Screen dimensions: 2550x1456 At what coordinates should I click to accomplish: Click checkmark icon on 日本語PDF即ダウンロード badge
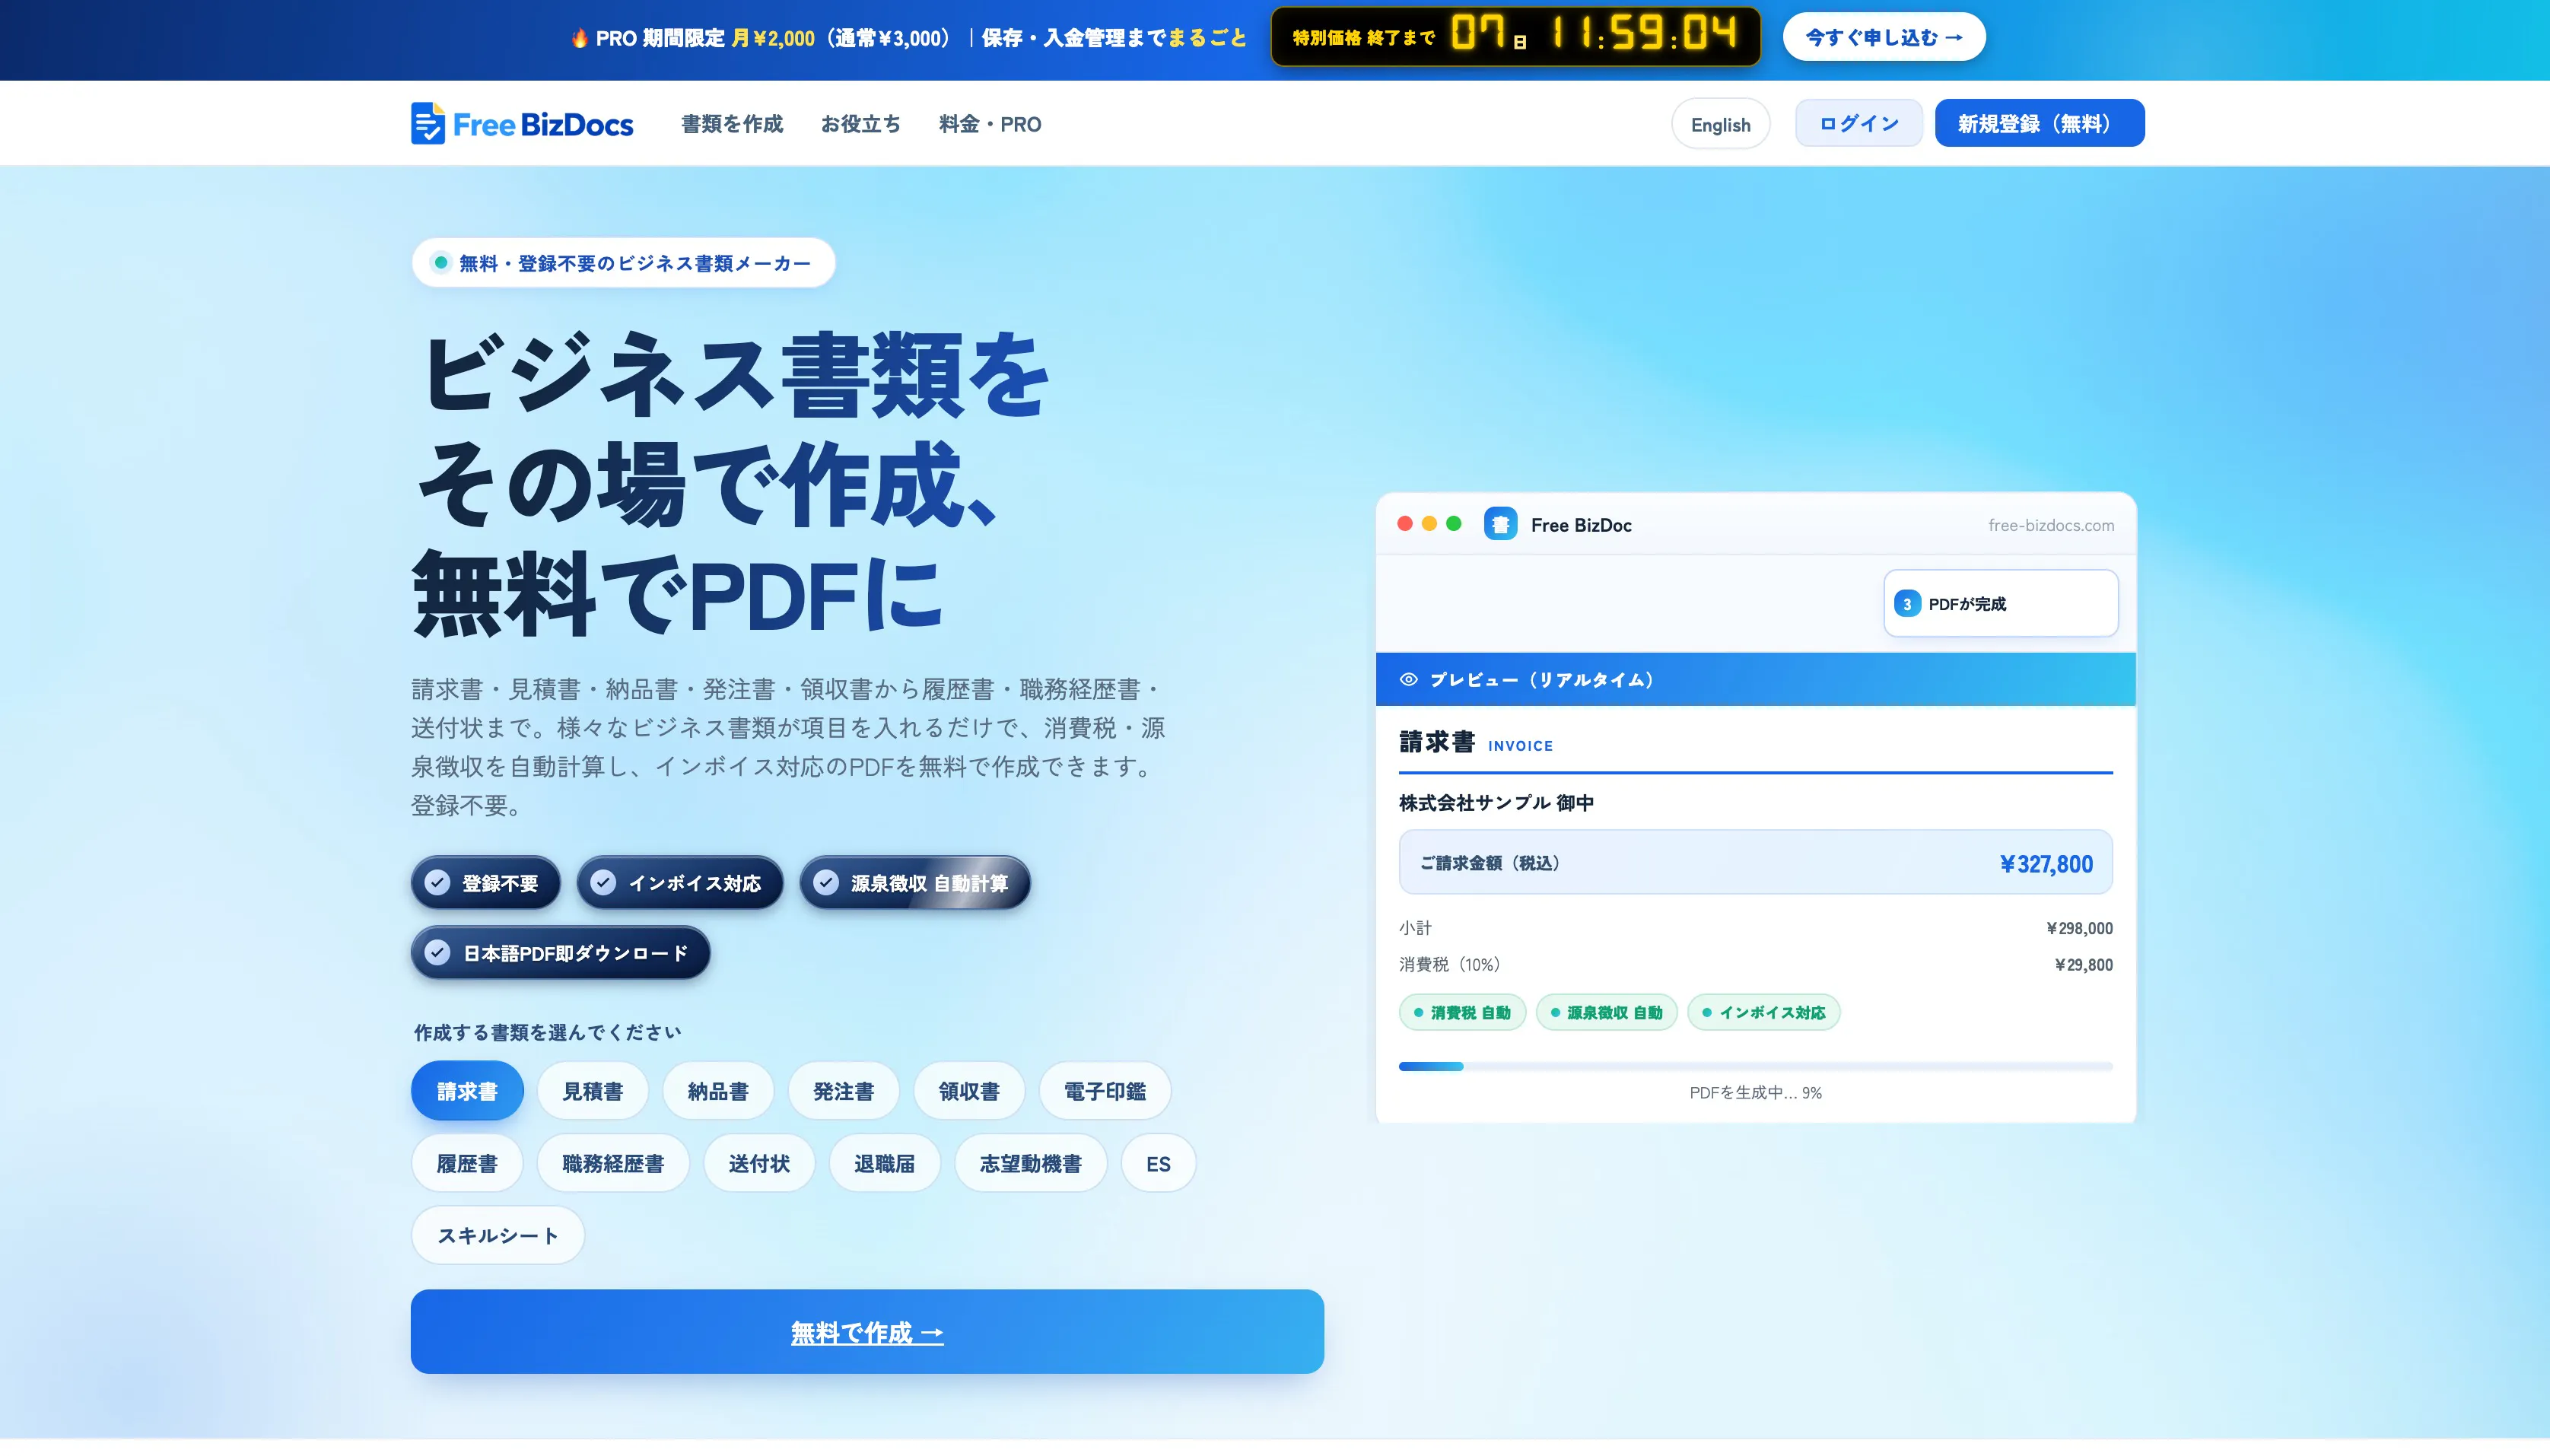[x=437, y=952]
